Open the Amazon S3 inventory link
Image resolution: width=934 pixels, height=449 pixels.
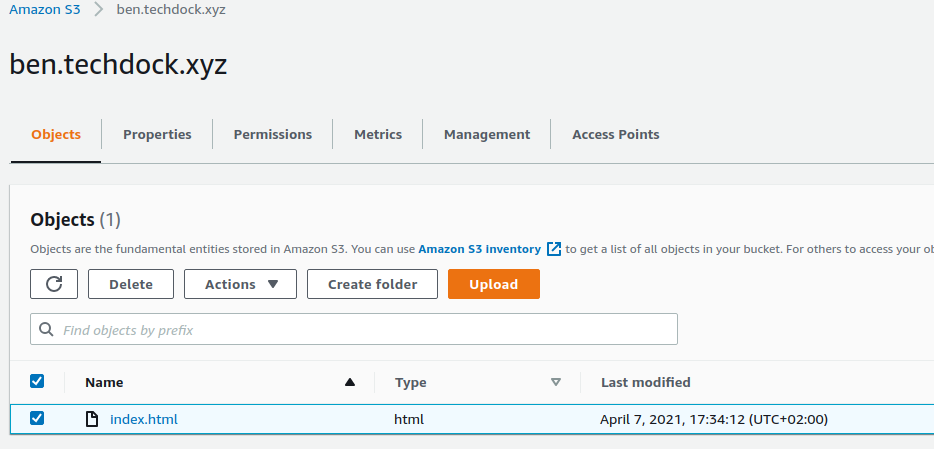480,249
